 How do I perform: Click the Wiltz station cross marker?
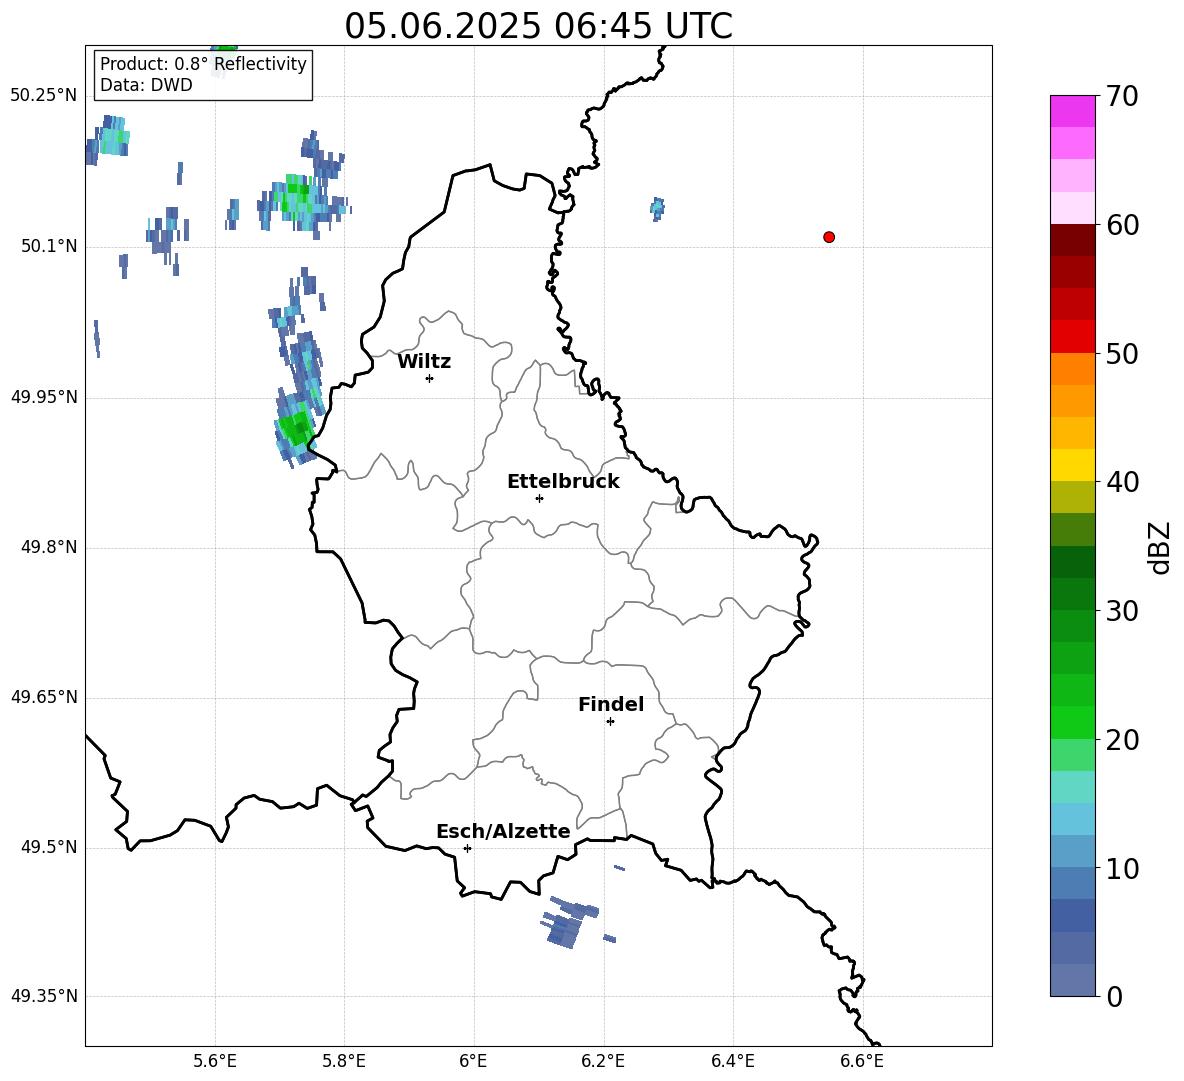point(430,378)
